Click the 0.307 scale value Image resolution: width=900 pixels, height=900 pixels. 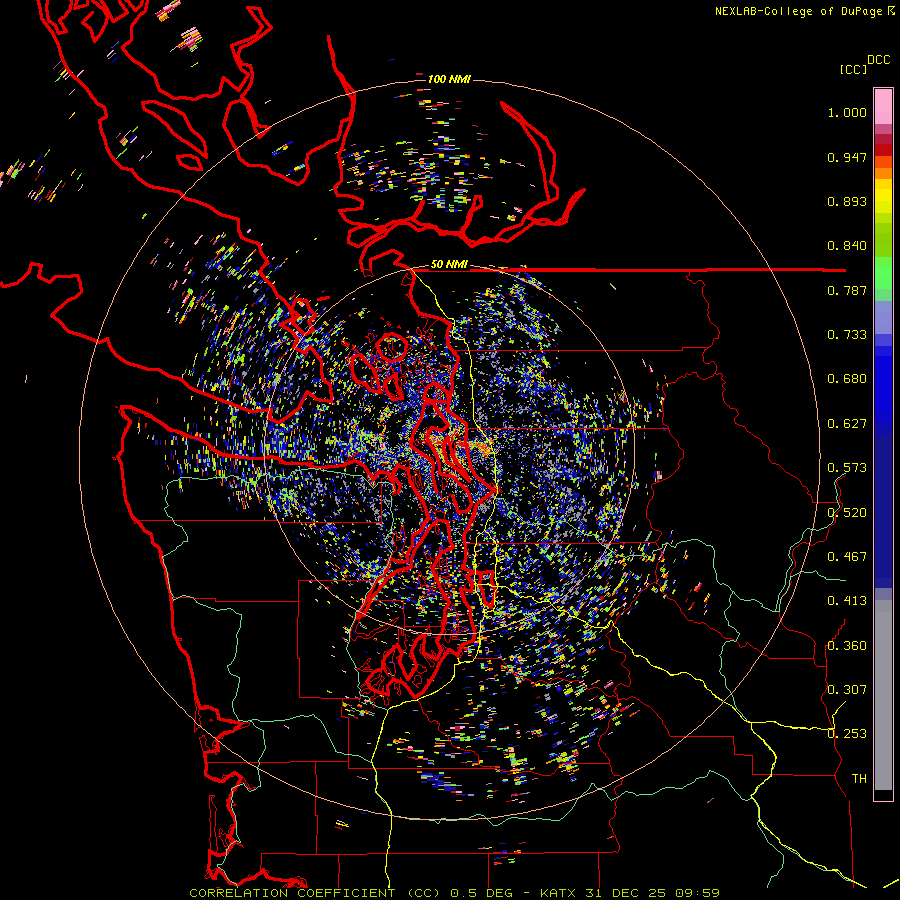pos(847,690)
